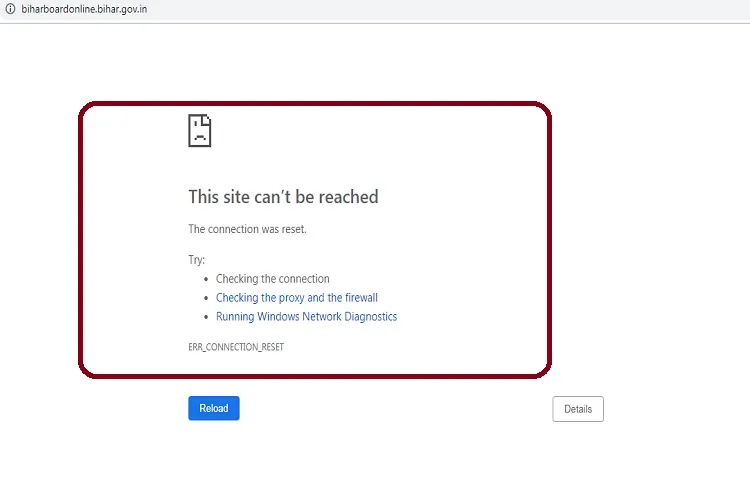Click the word 'Diagnostics' in the Windows link
Image resolution: width=750 pixels, height=500 pixels.
[369, 317]
